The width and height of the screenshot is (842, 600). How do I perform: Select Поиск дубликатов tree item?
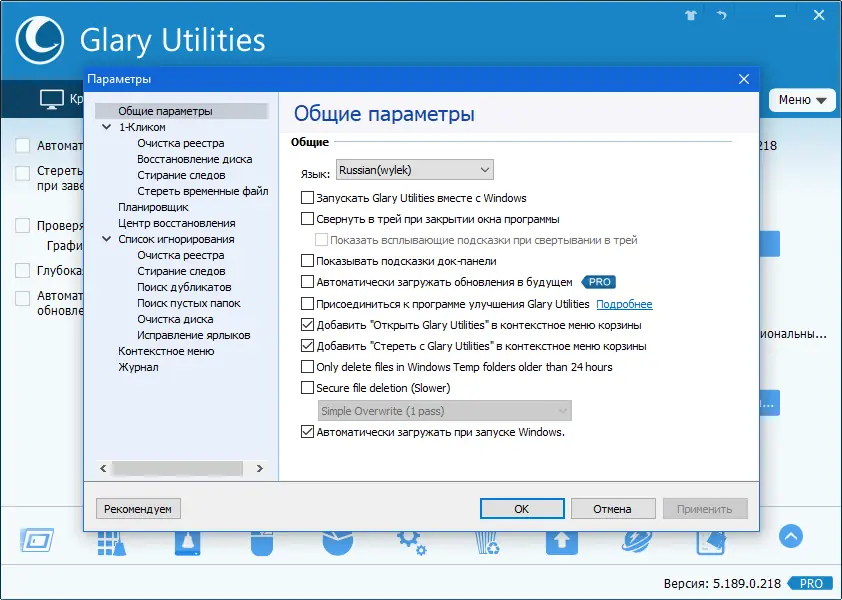click(184, 287)
